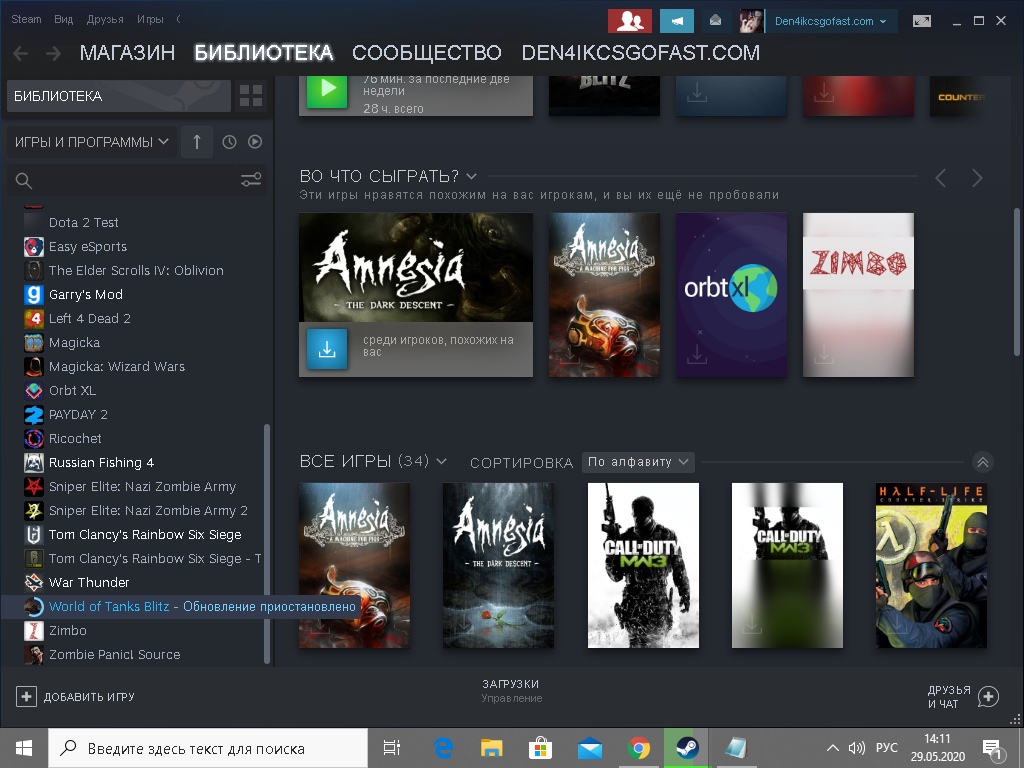Switch library to grid view

[x=251, y=96]
